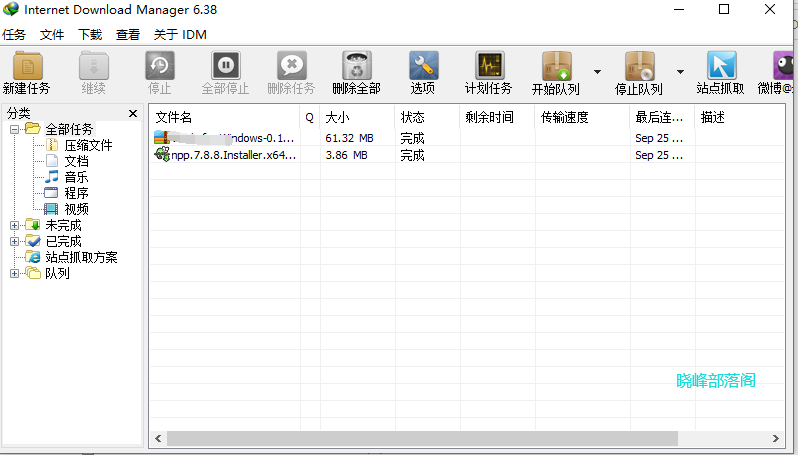The height and width of the screenshot is (455, 798).
Task: Open dropdown arrow next to 停止队列
Action: click(680, 72)
